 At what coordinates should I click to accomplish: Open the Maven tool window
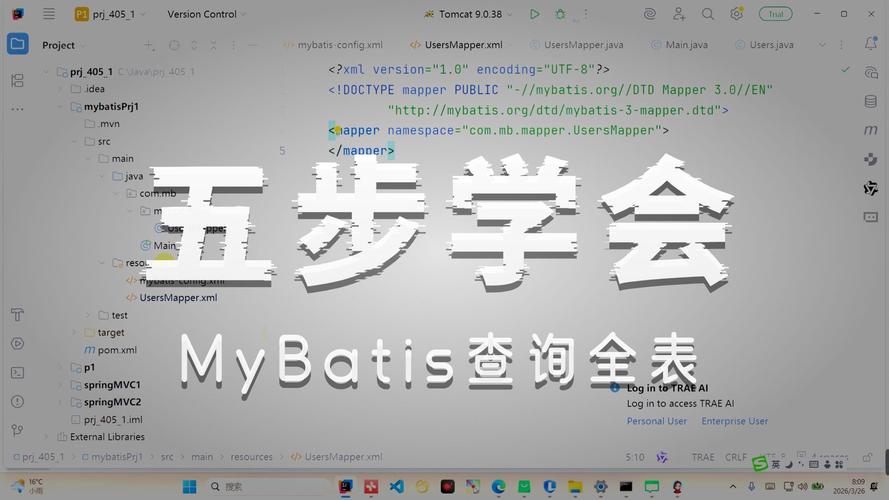(x=871, y=130)
